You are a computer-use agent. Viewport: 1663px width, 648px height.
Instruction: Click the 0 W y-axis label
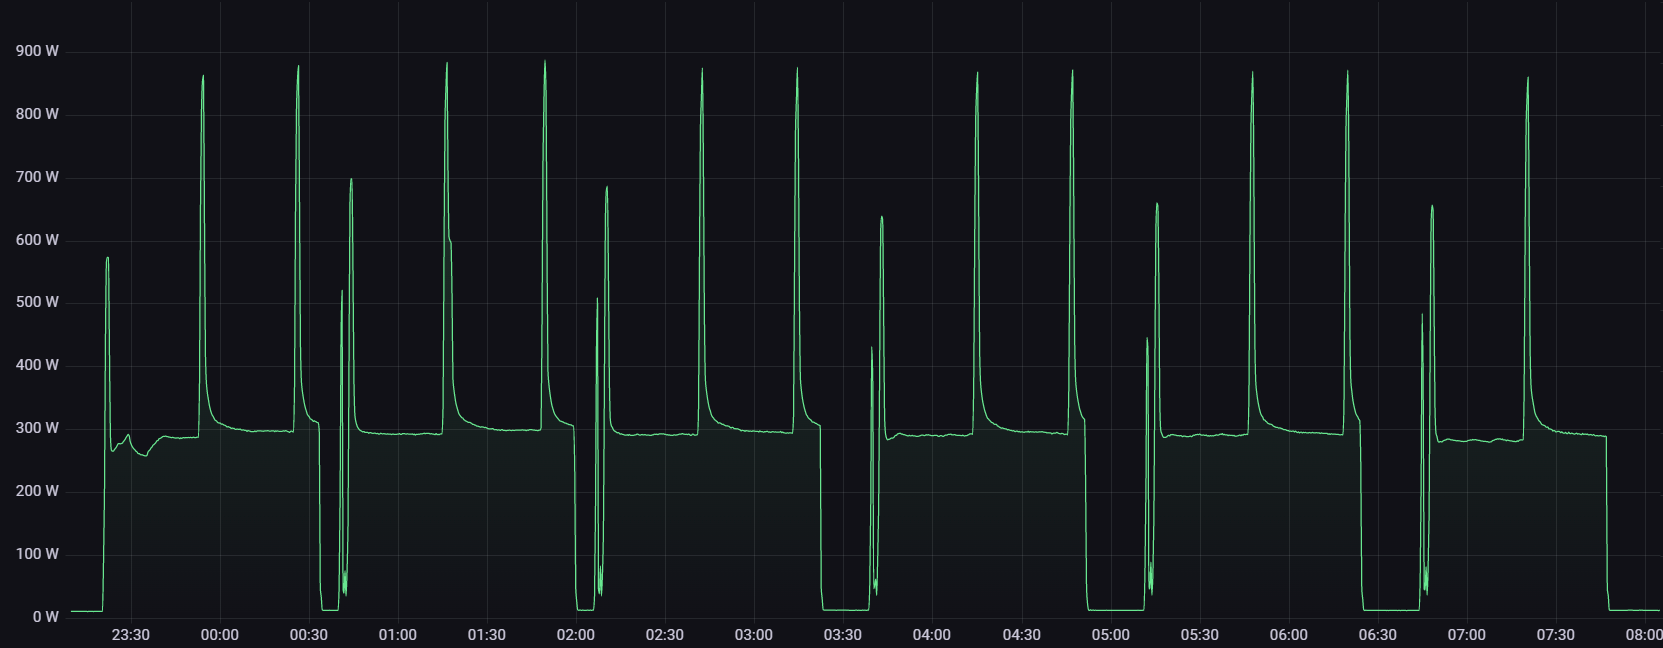[45, 617]
